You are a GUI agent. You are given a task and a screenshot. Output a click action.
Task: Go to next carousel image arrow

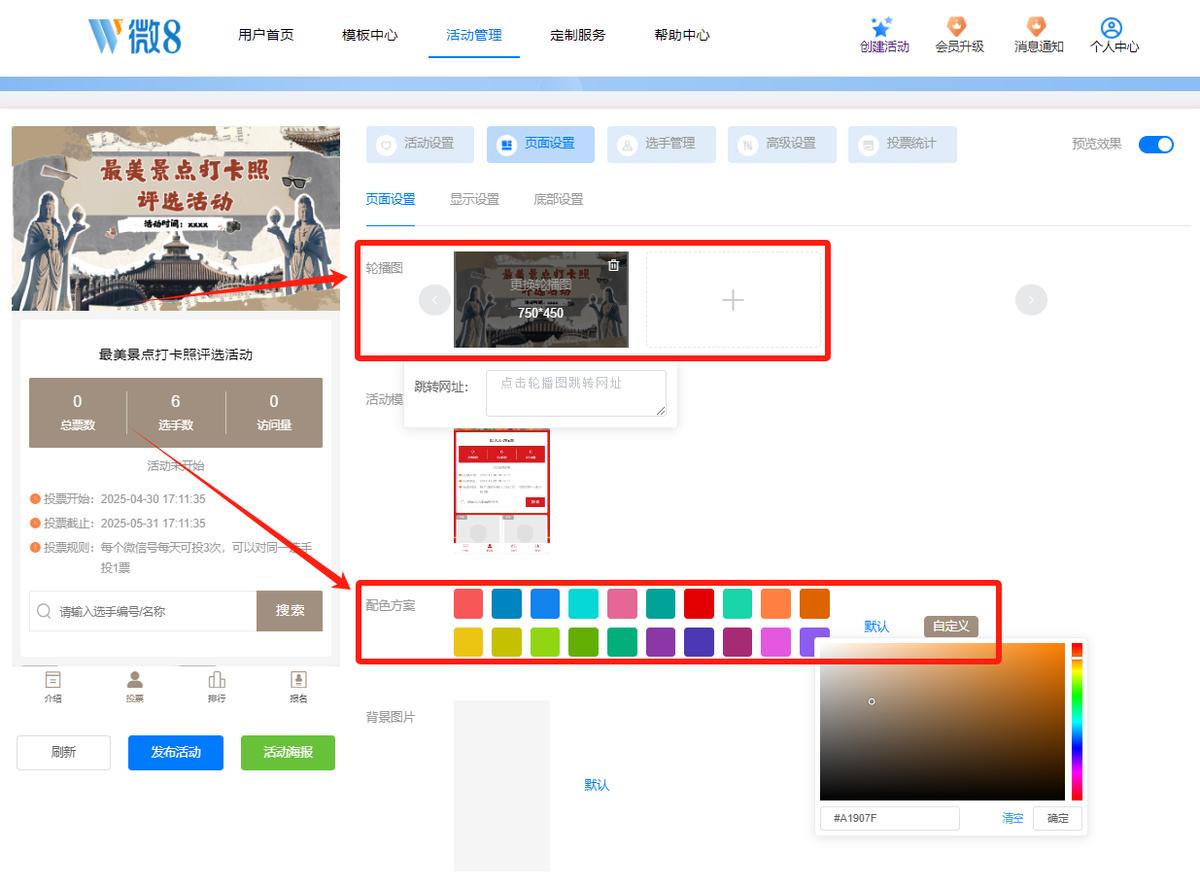[x=1031, y=299]
